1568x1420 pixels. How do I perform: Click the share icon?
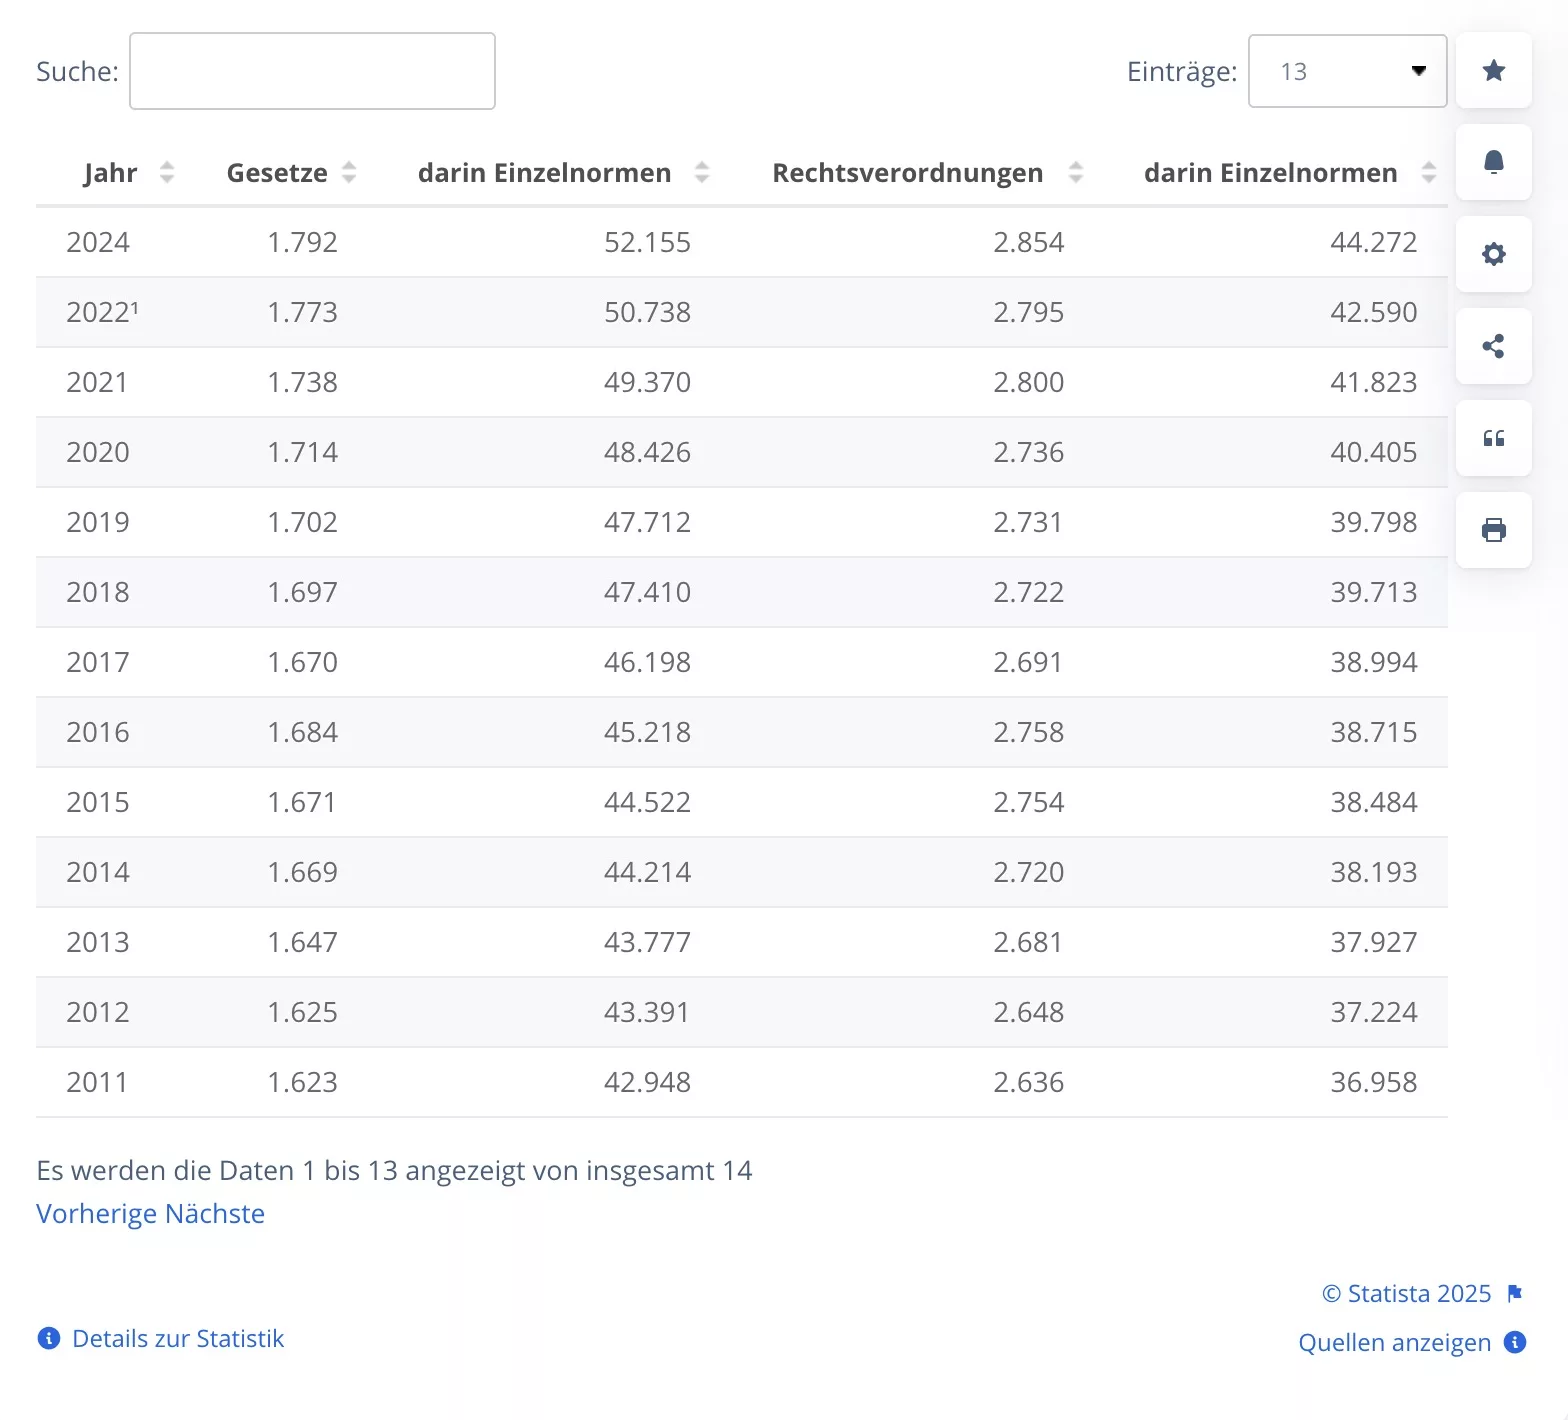[x=1494, y=346]
